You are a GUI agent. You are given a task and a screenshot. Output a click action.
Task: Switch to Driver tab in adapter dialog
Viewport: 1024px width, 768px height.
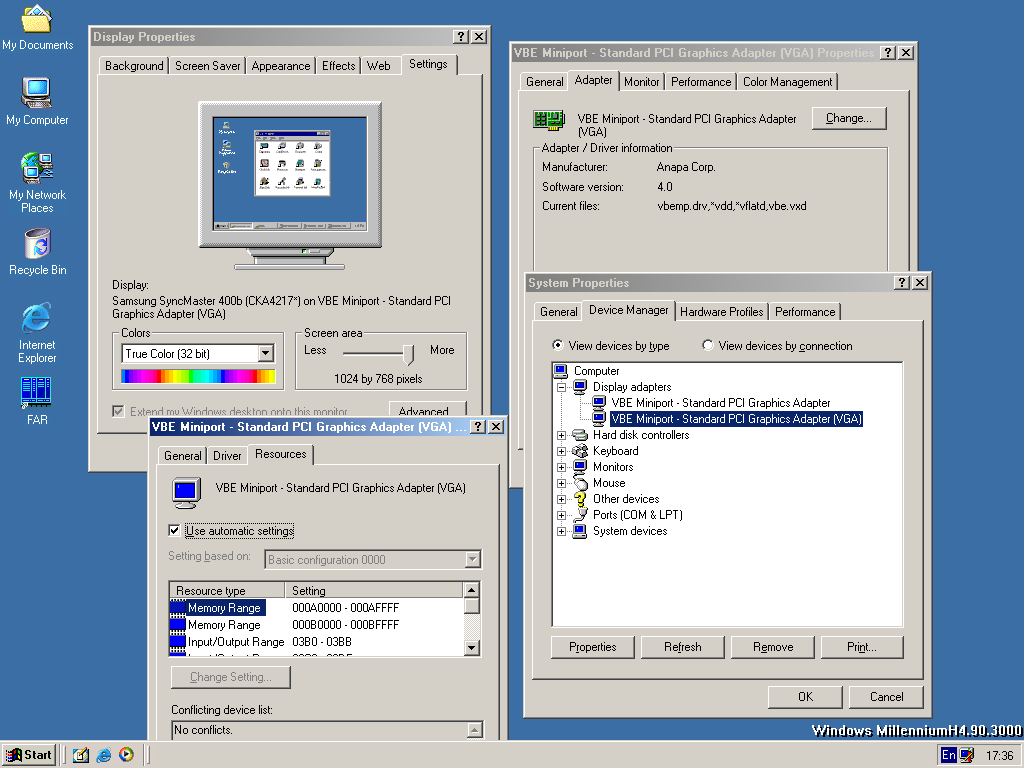[x=227, y=456]
